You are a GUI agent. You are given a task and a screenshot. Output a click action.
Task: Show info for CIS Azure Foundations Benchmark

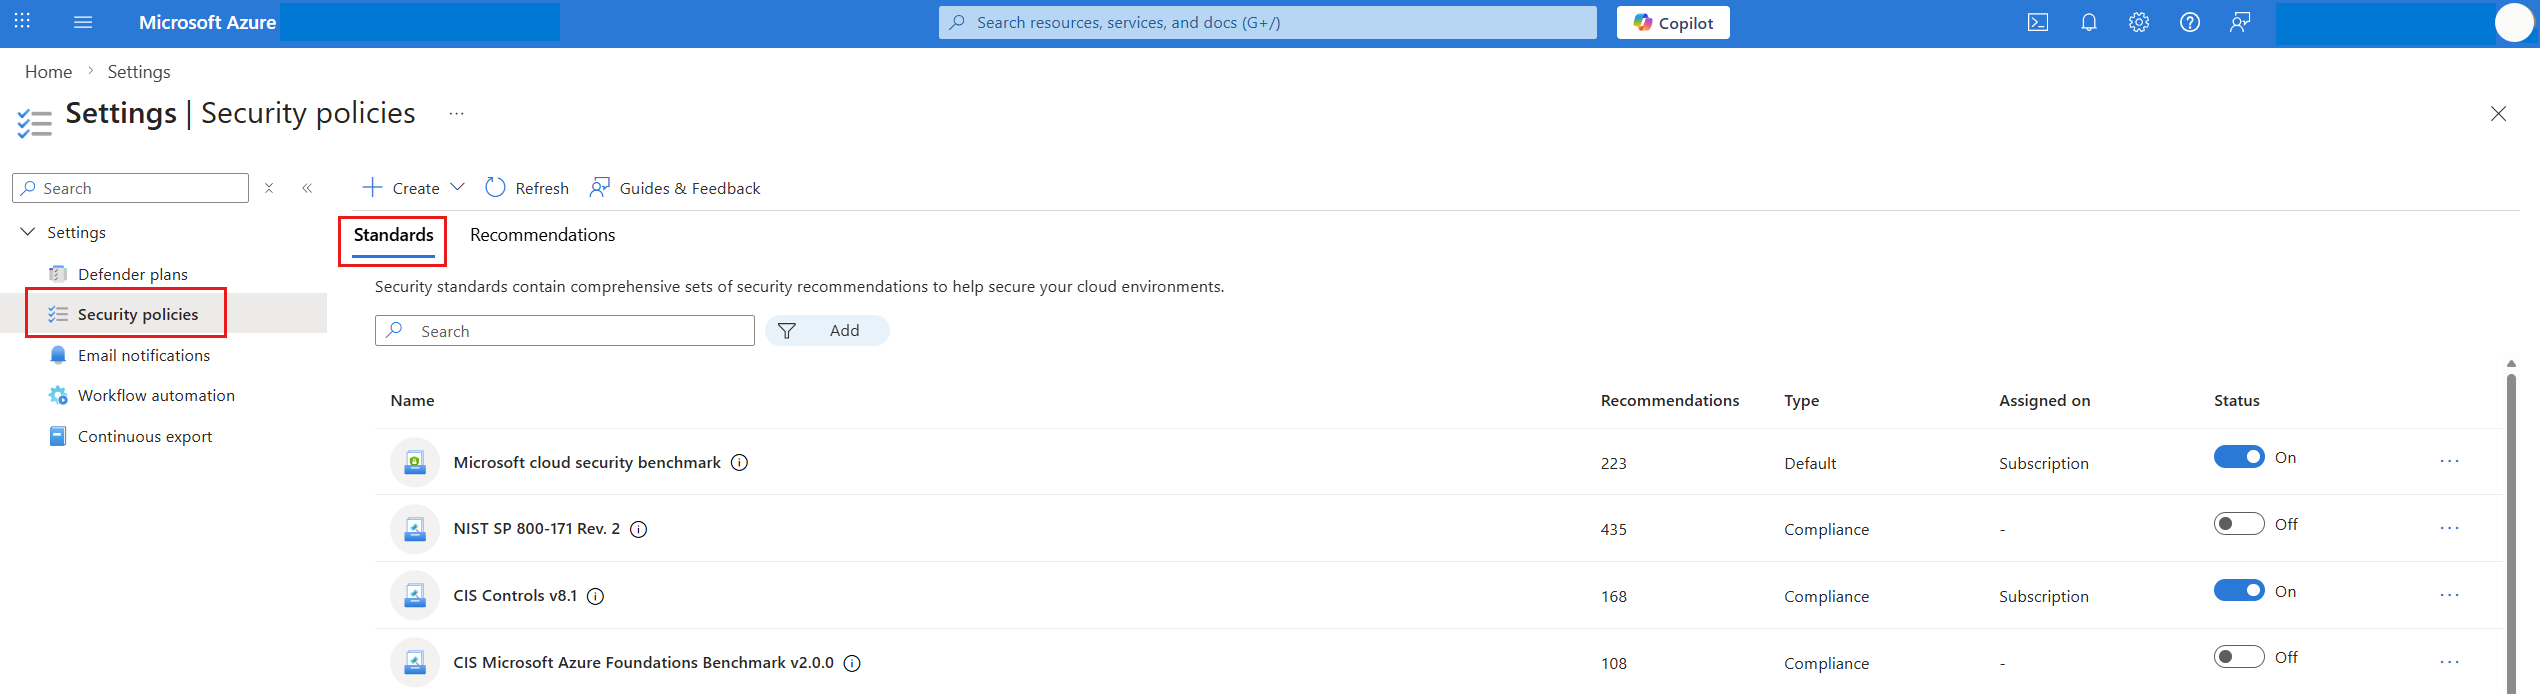tap(852, 663)
